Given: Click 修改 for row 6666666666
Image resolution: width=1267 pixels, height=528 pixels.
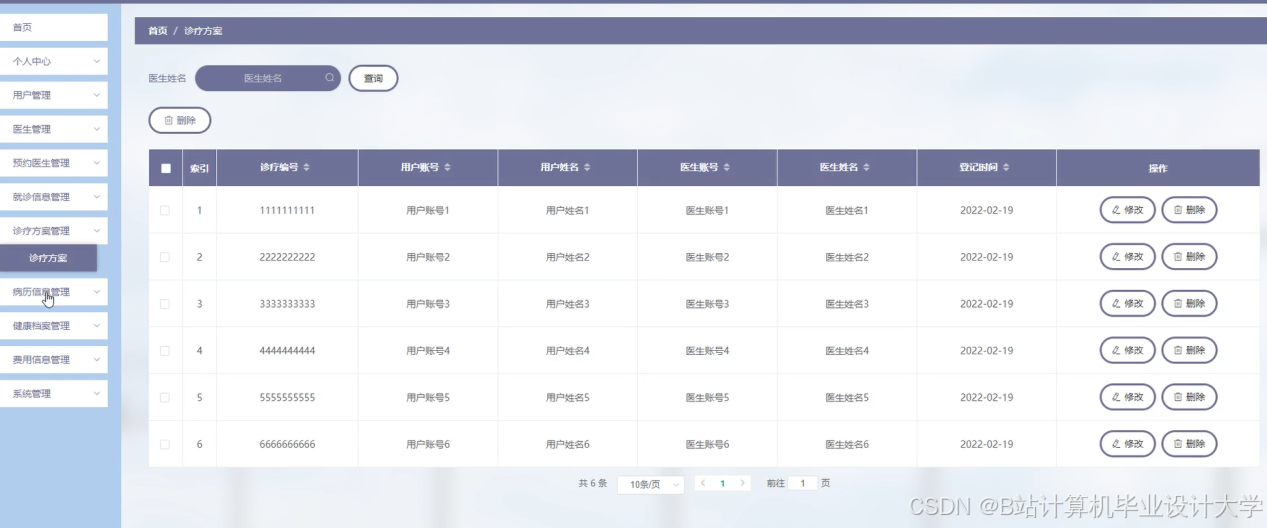Looking at the screenshot, I should pyautogui.click(x=1127, y=444).
